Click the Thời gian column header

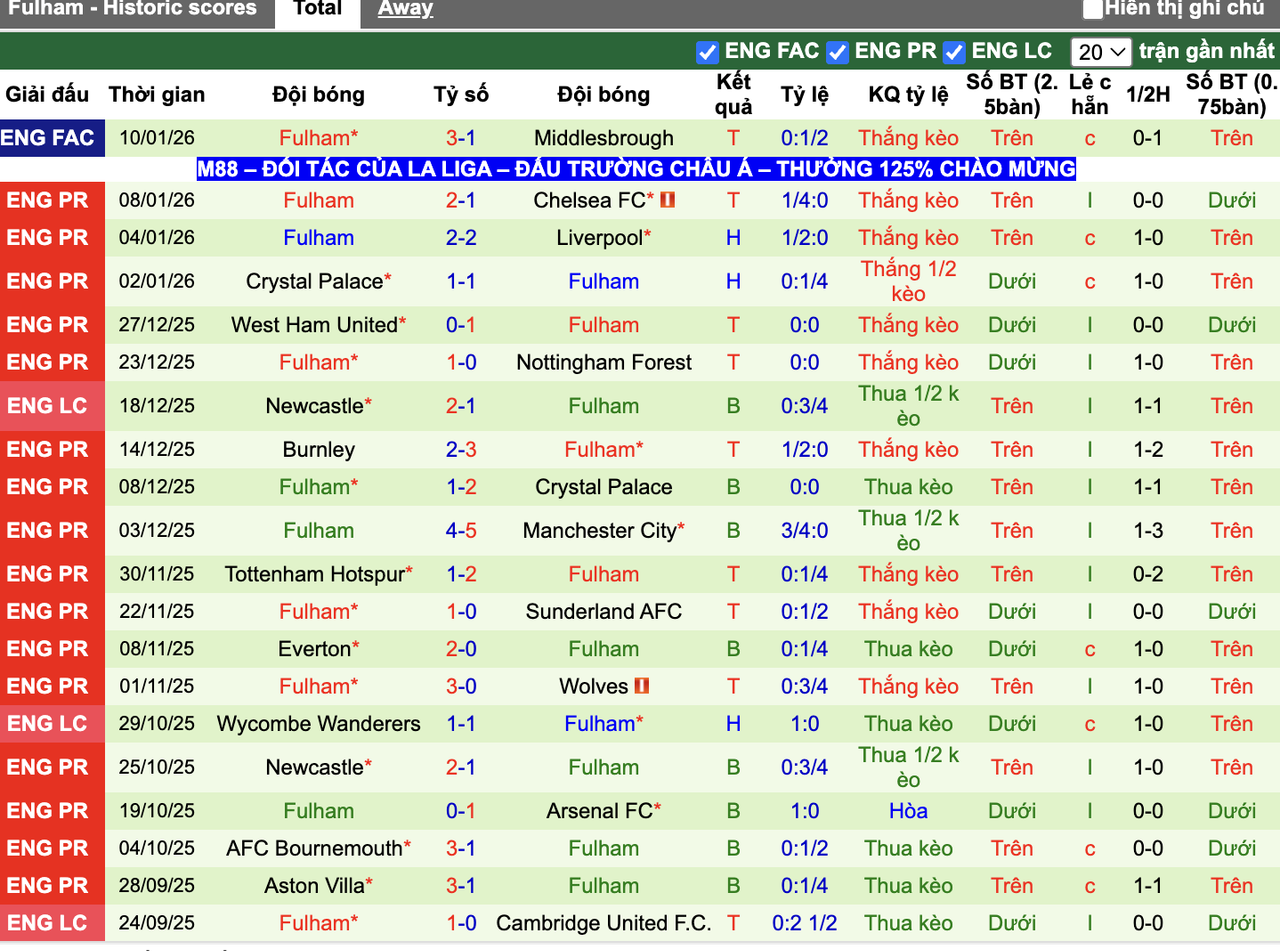point(157,95)
